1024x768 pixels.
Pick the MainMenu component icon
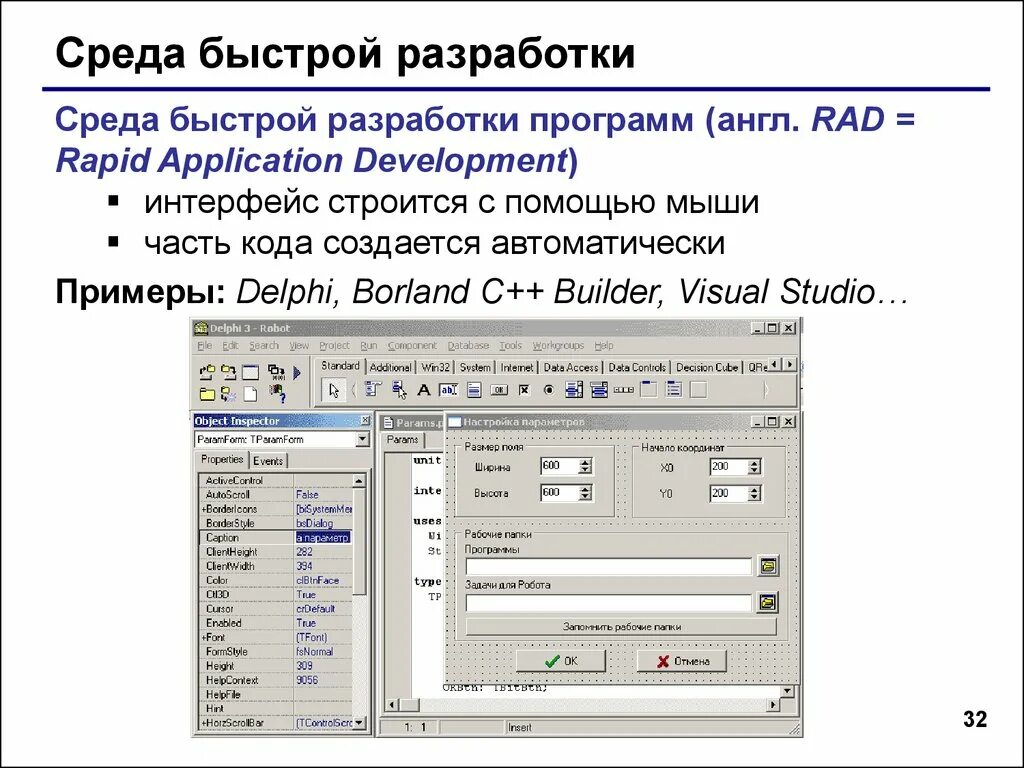pos(373,390)
